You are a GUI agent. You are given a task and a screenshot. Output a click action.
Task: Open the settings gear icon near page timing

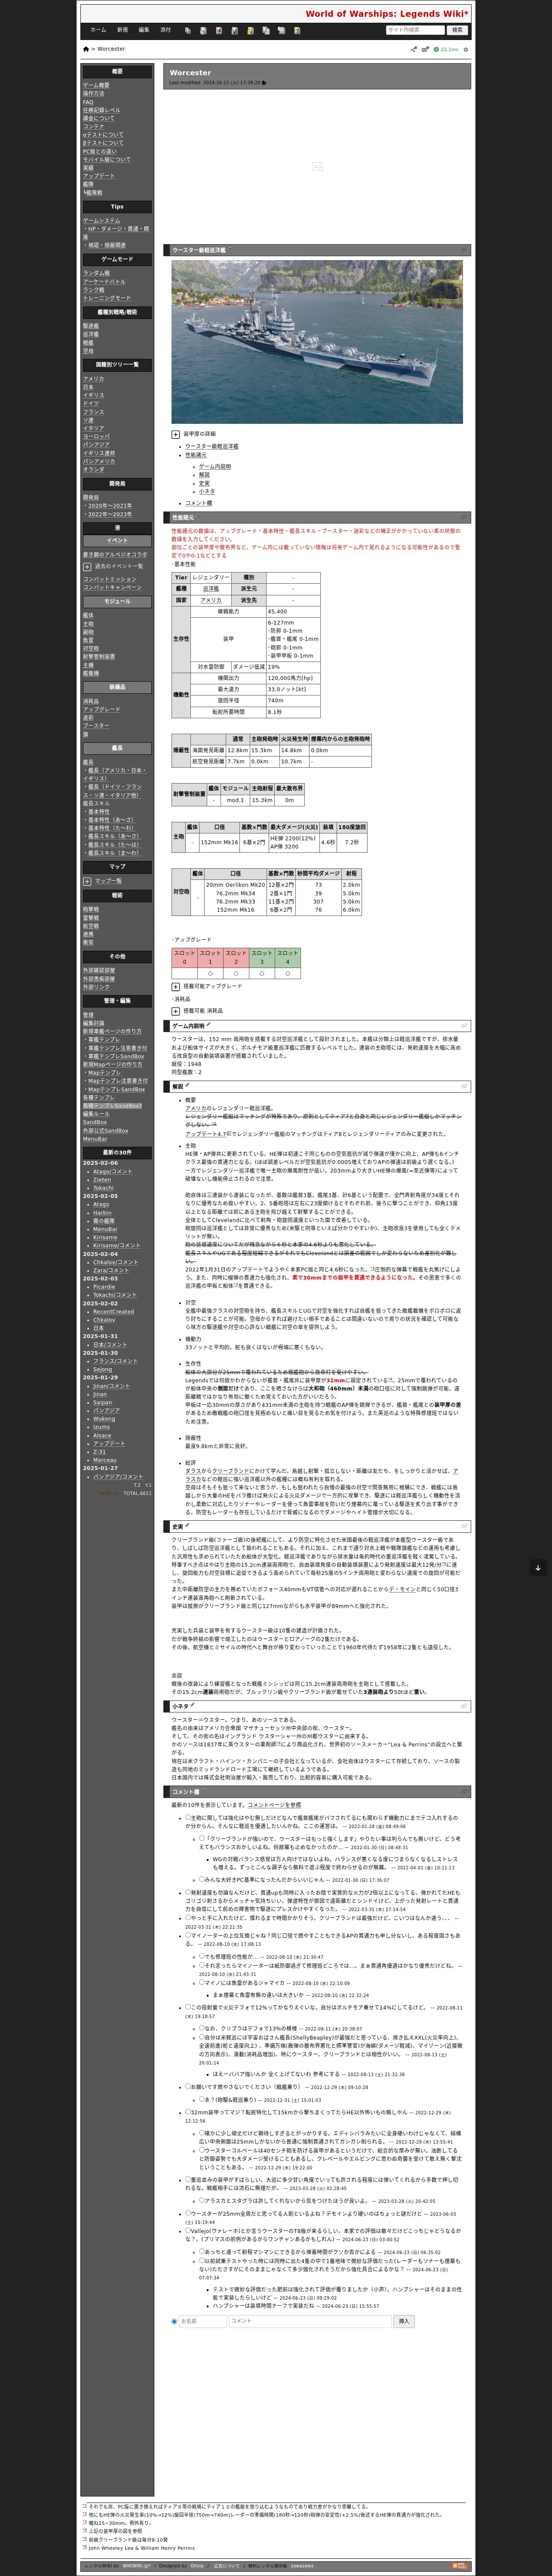[x=466, y=49]
